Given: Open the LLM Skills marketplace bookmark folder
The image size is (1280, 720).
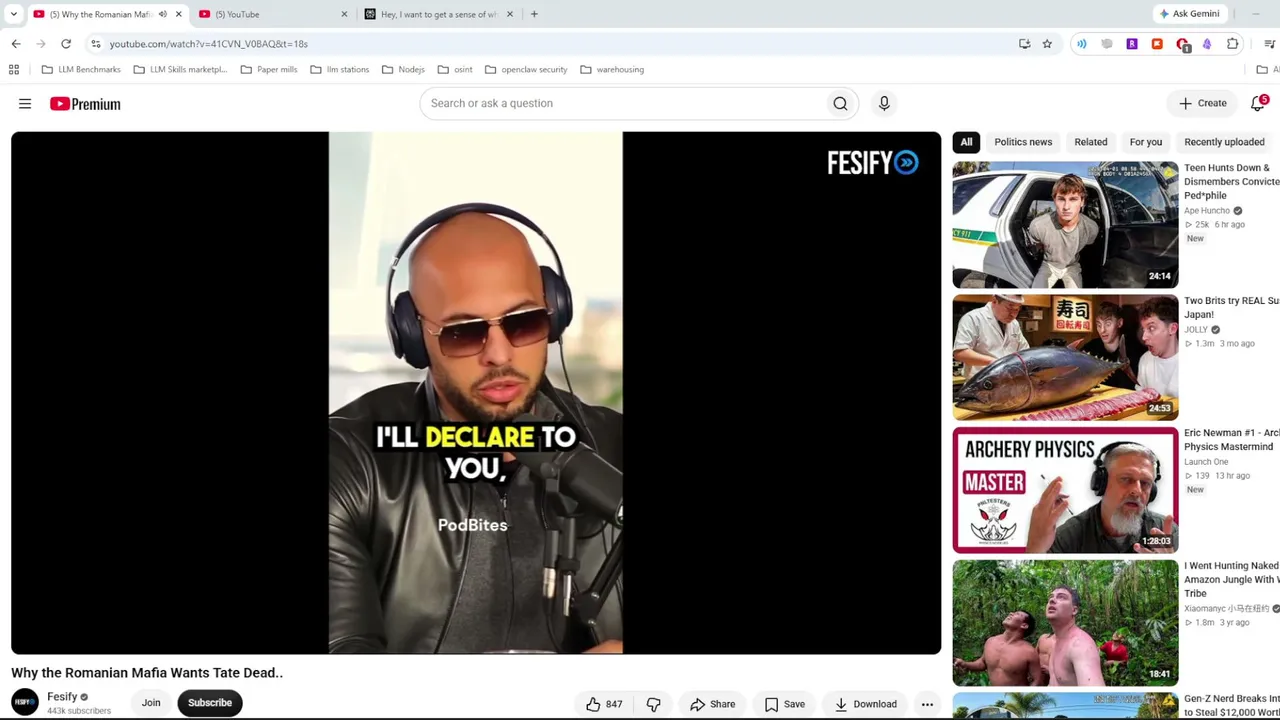Looking at the screenshot, I should (x=180, y=70).
